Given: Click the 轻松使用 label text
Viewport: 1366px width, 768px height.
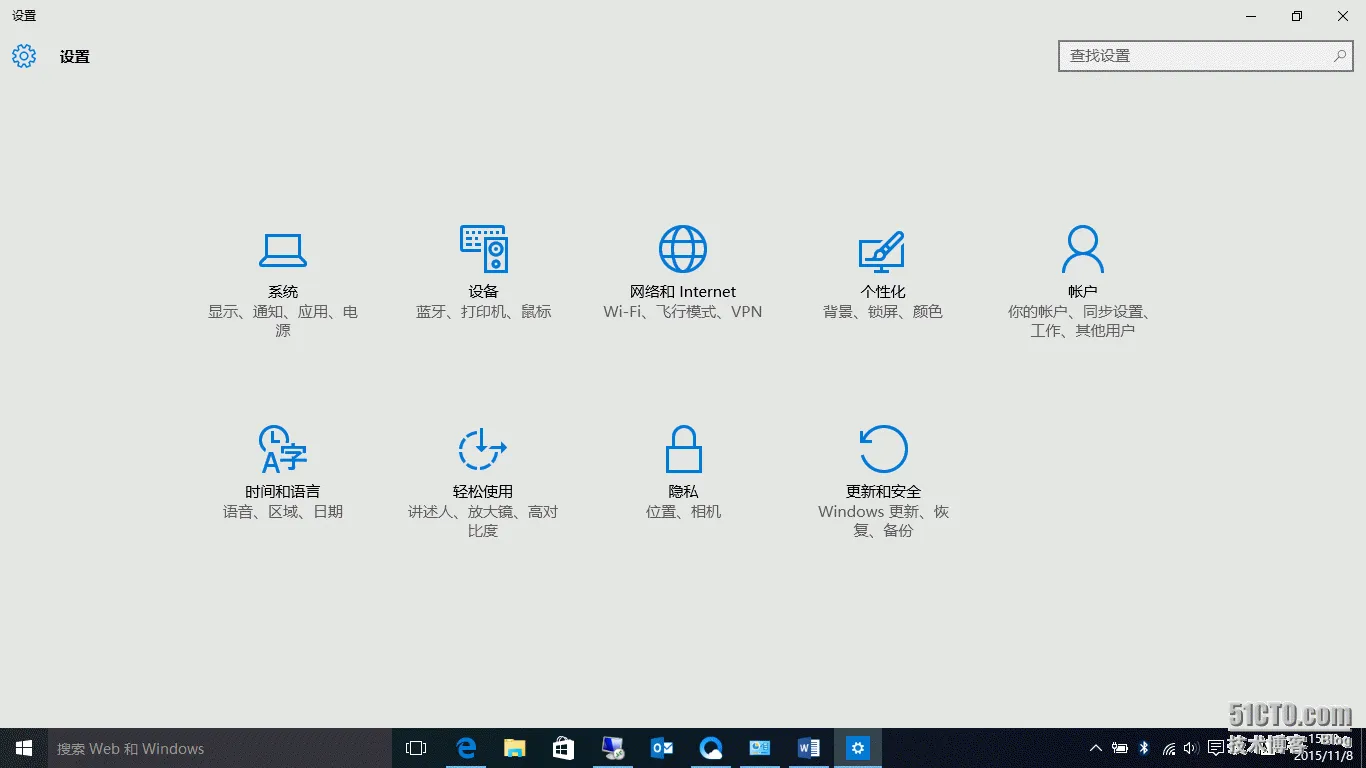Looking at the screenshot, I should (483, 492).
